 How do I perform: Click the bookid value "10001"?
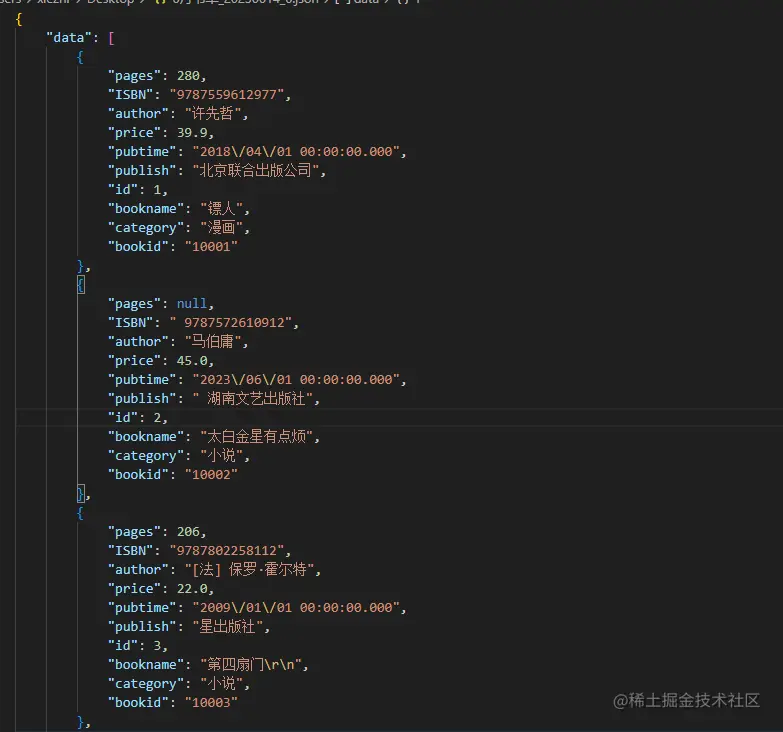point(211,247)
